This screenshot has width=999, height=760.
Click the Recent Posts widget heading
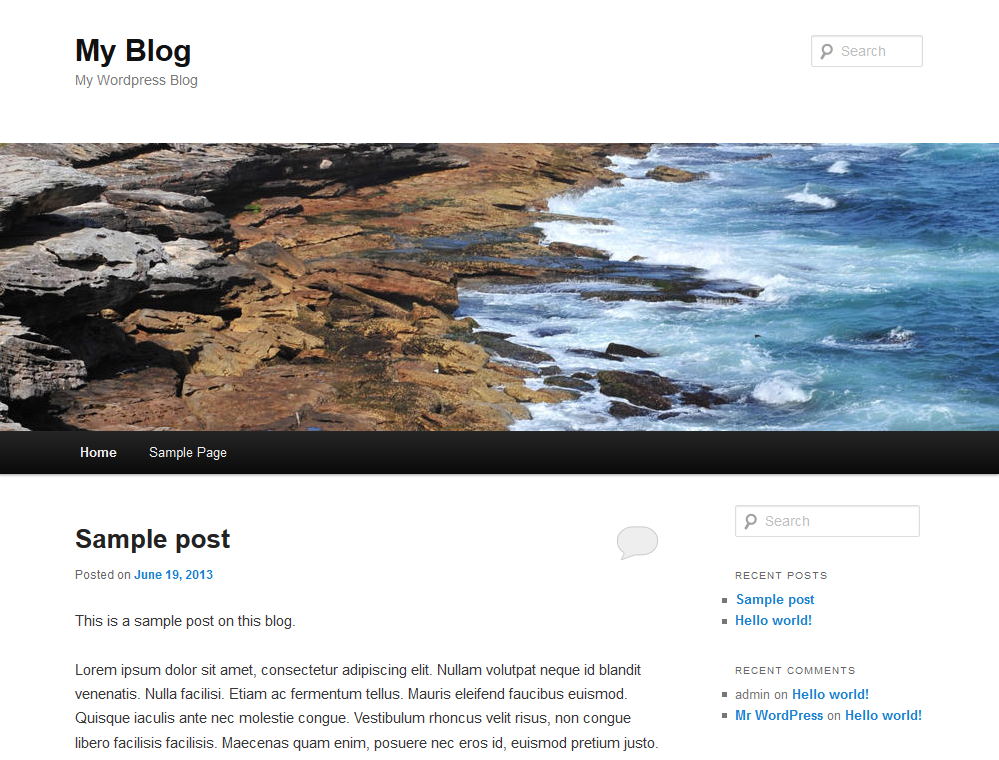click(781, 575)
